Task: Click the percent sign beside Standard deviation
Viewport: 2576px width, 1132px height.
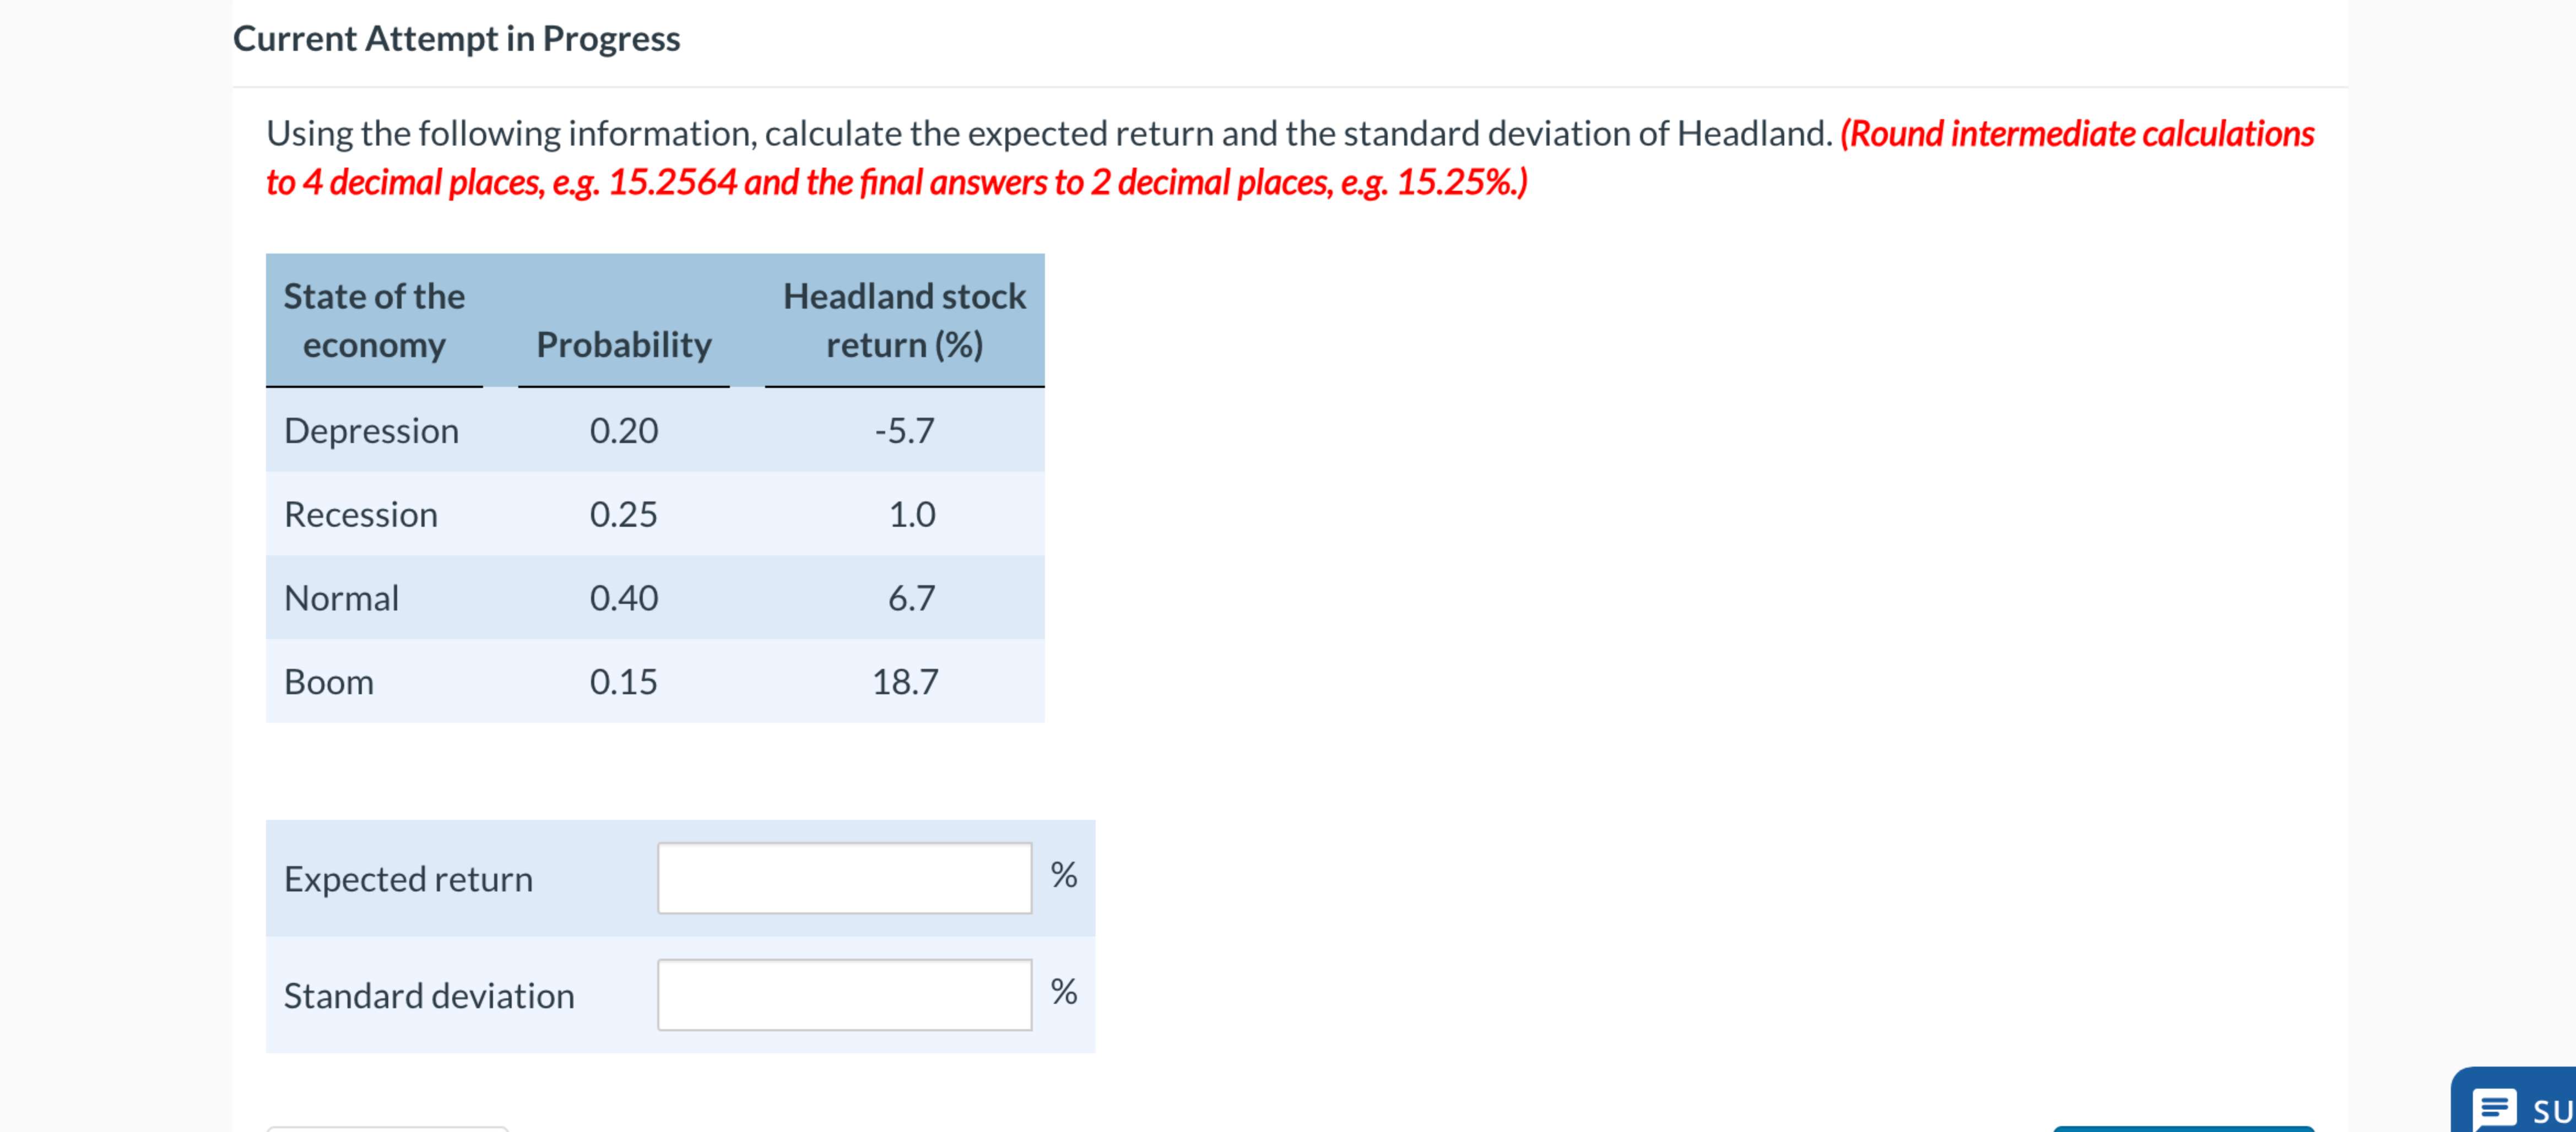Action: pos(1064,993)
